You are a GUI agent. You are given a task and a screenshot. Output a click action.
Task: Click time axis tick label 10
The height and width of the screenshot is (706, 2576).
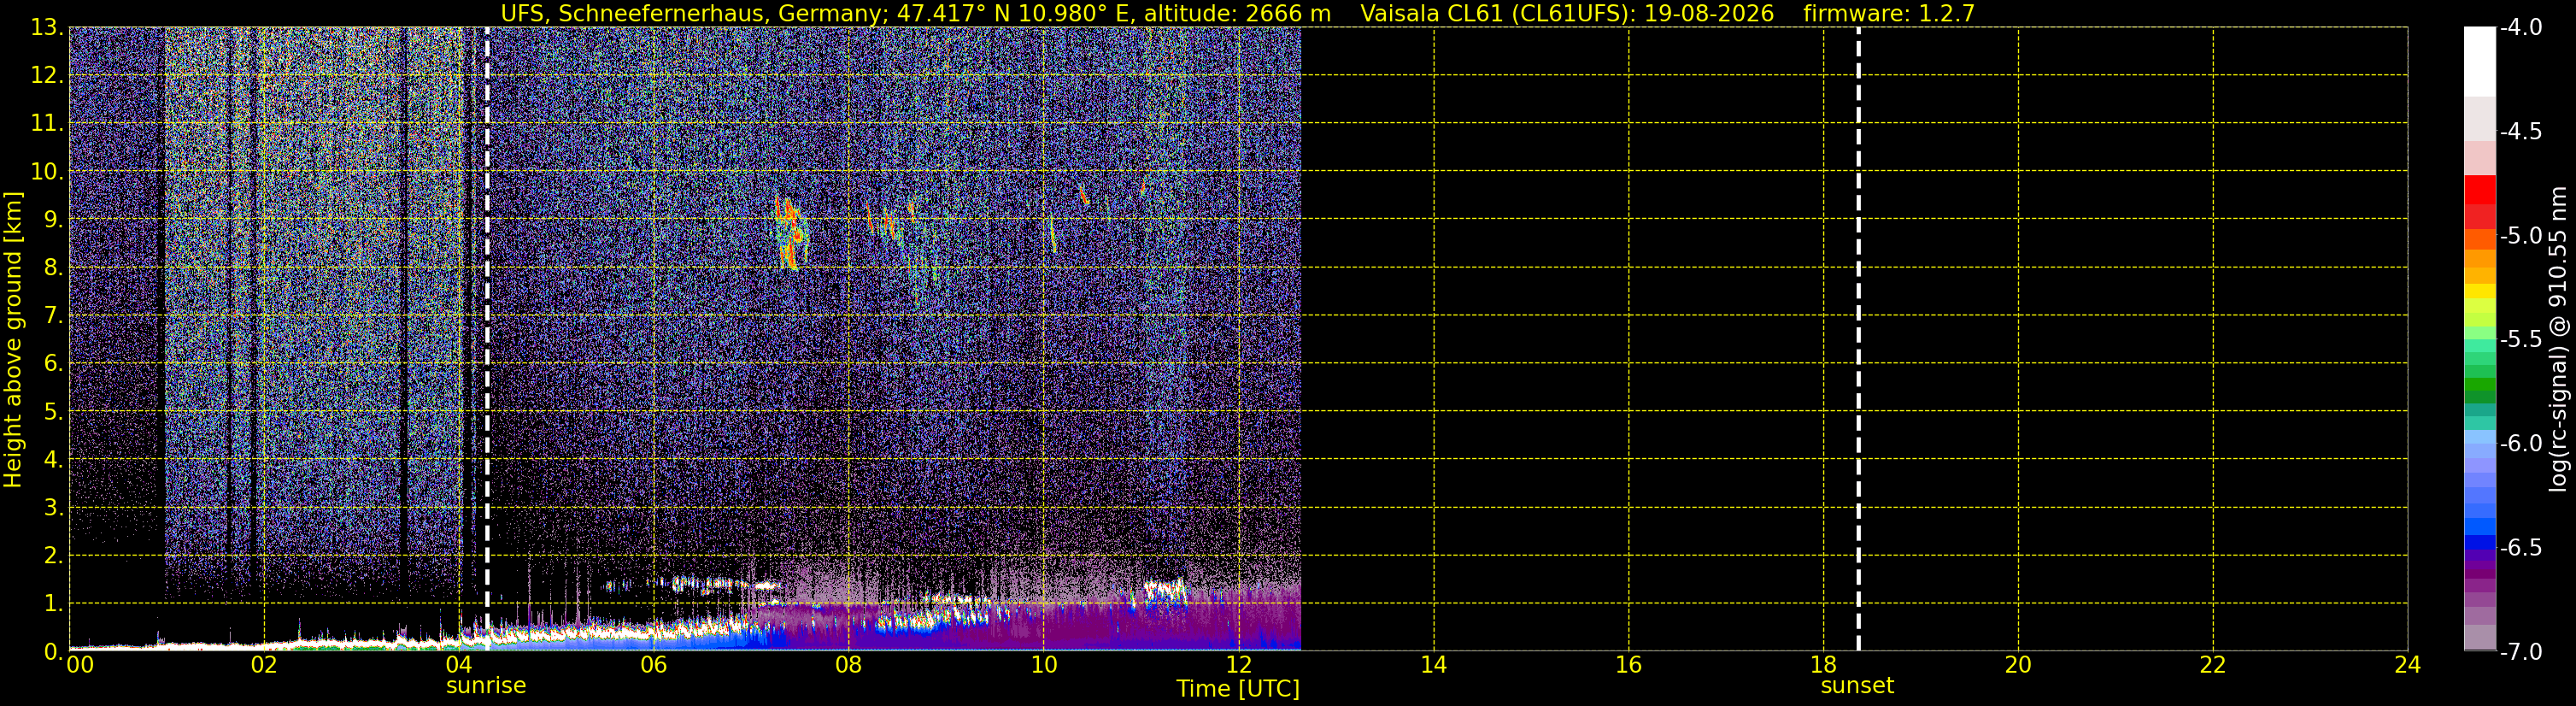pos(1043,665)
